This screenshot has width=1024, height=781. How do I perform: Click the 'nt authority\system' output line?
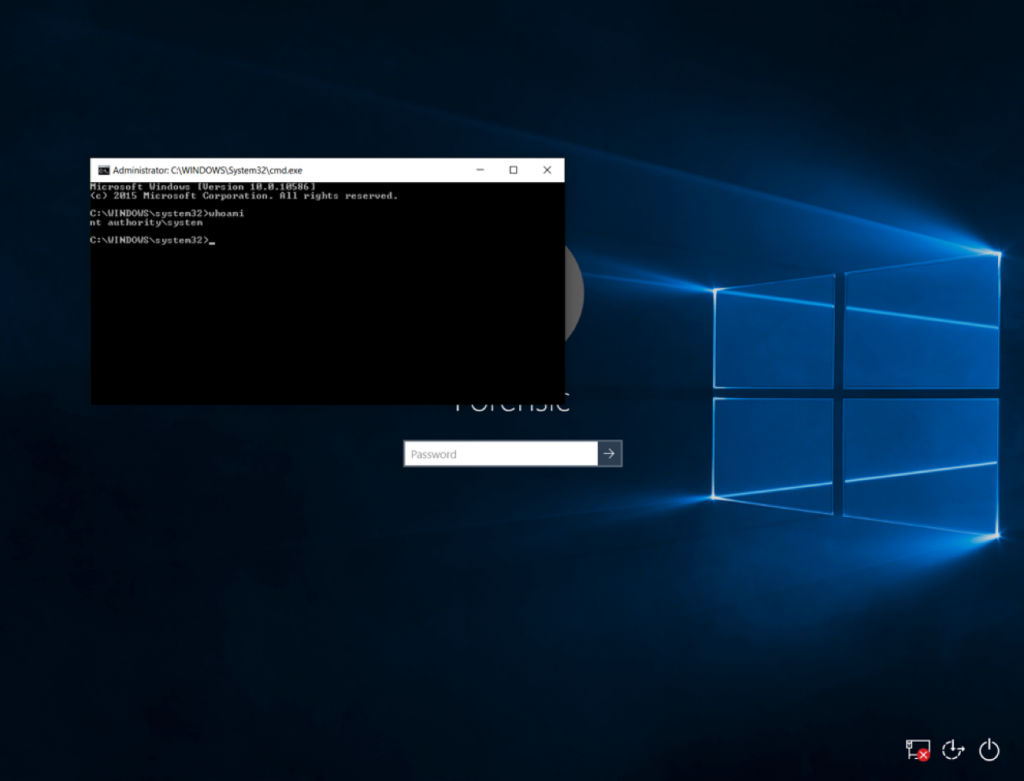point(146,223)
